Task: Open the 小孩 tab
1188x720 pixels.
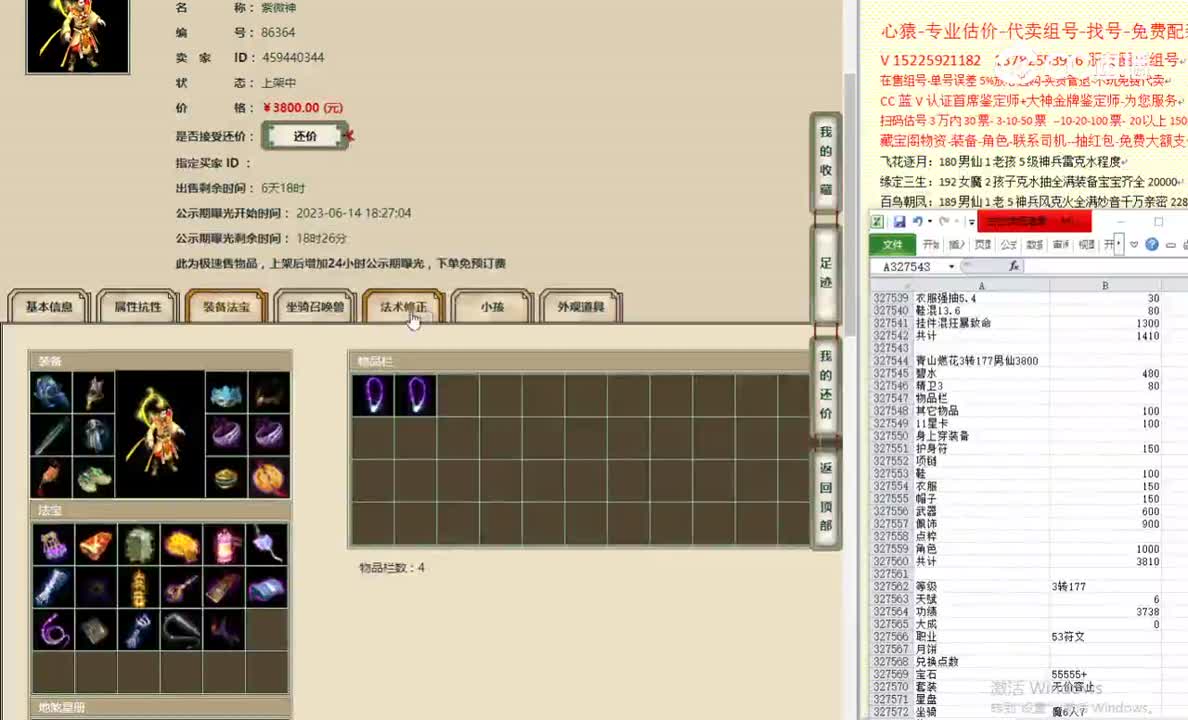Action: click(x=492, y=306)
